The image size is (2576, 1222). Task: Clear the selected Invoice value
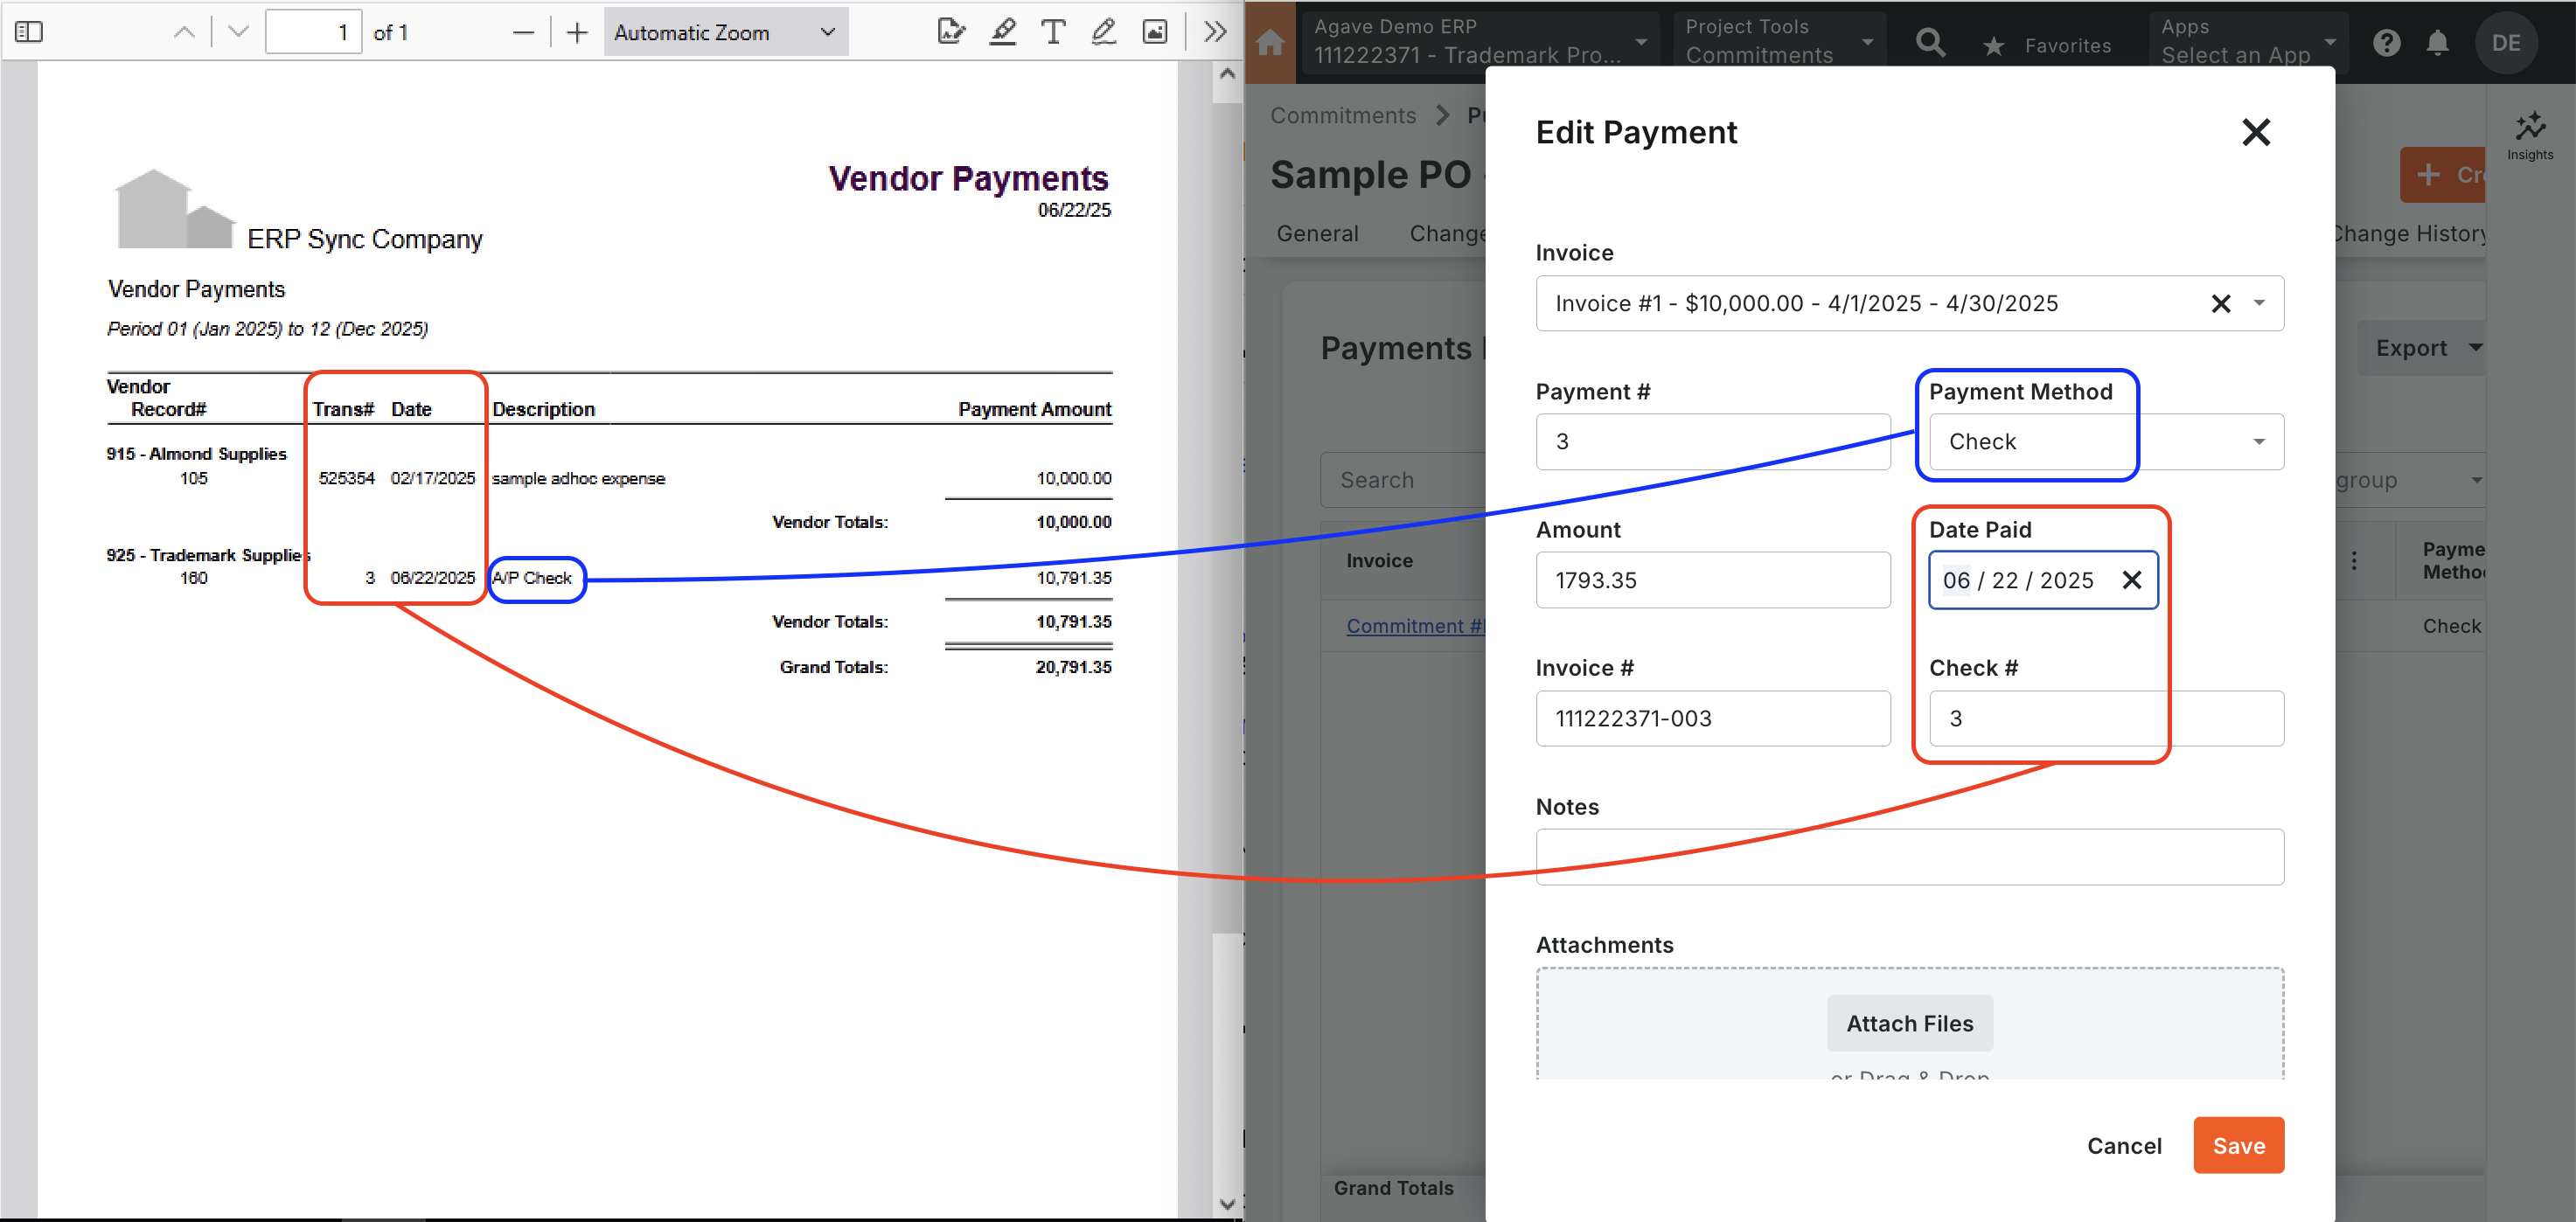[x=2220, y=303]
